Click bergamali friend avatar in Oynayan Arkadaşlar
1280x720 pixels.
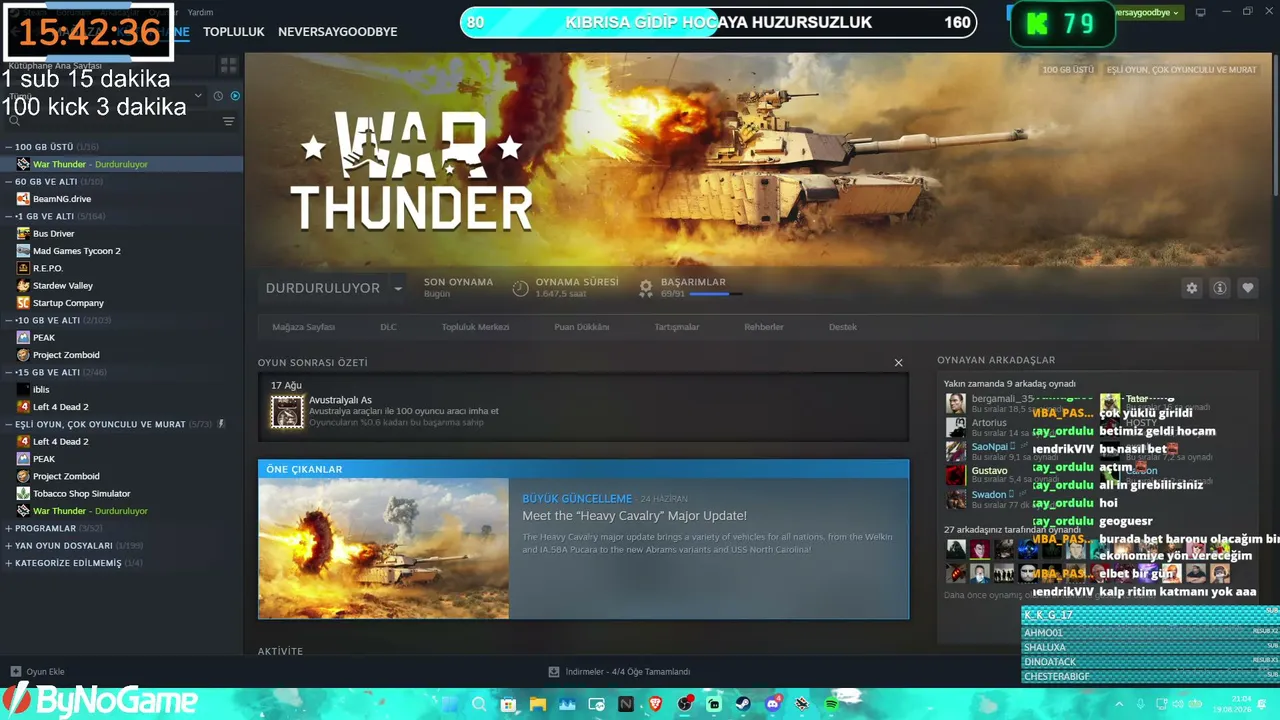point(956,403)
